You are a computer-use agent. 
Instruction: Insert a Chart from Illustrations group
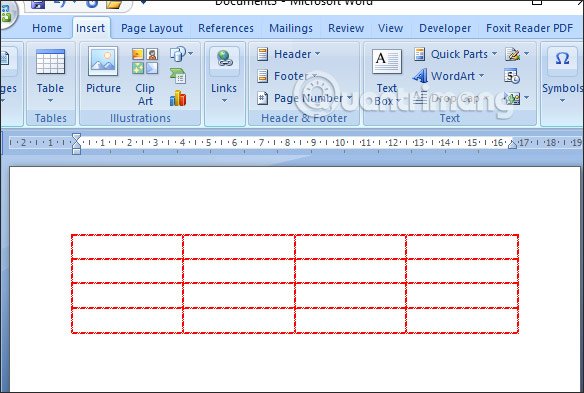(x=178, y=98)
